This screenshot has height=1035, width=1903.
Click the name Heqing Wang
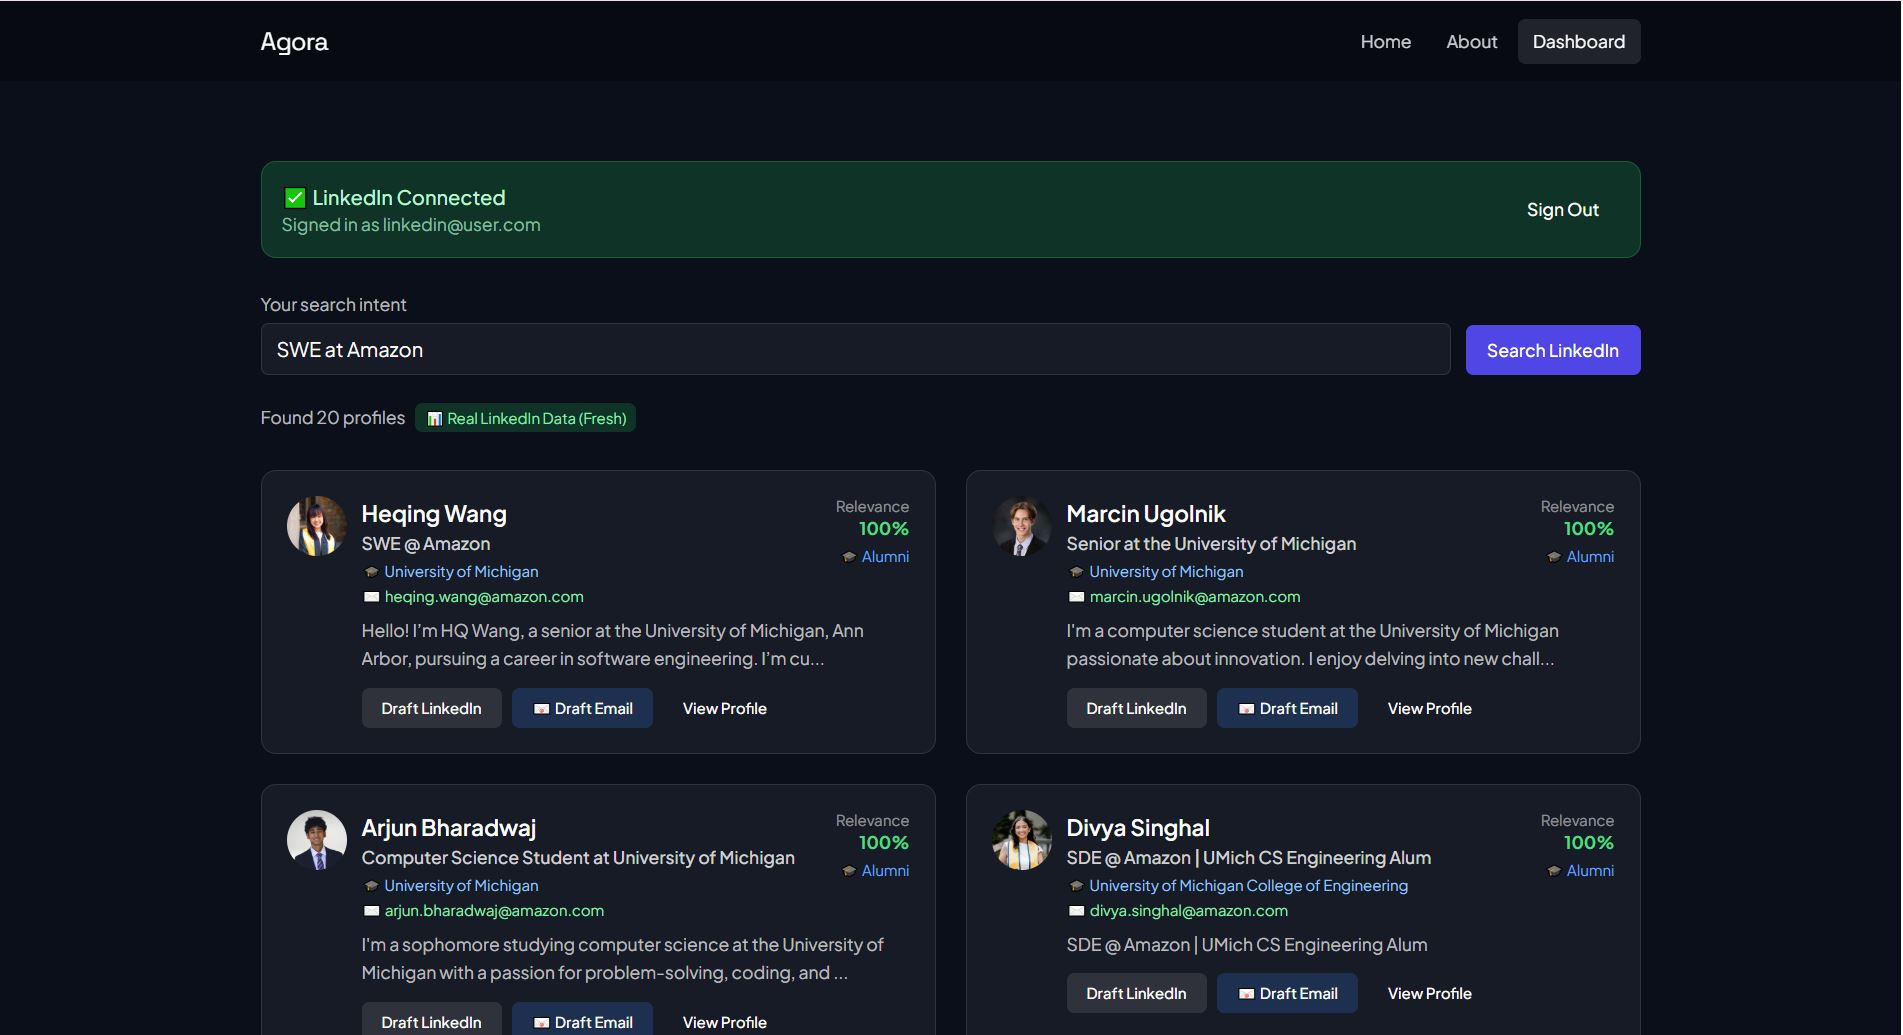coord(434,514)
